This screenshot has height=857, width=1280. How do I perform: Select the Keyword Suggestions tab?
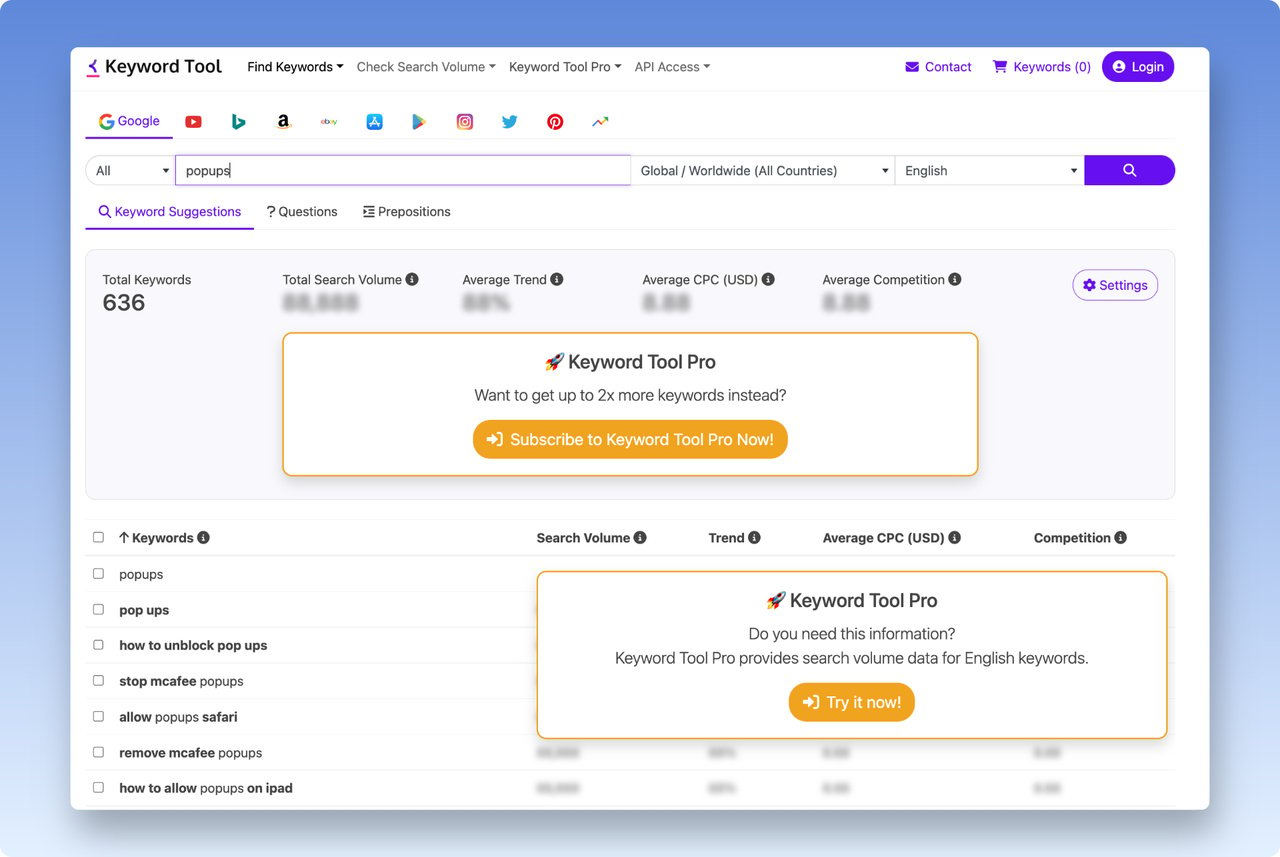(170, 212)
